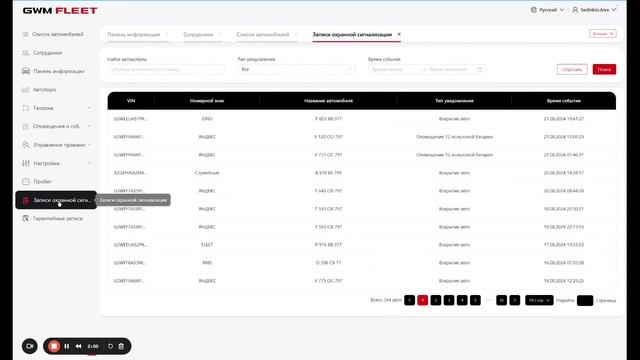Go to page 2 in pagination
The height and width of the screenshot is (360, 640).
(x=436, y=300)
